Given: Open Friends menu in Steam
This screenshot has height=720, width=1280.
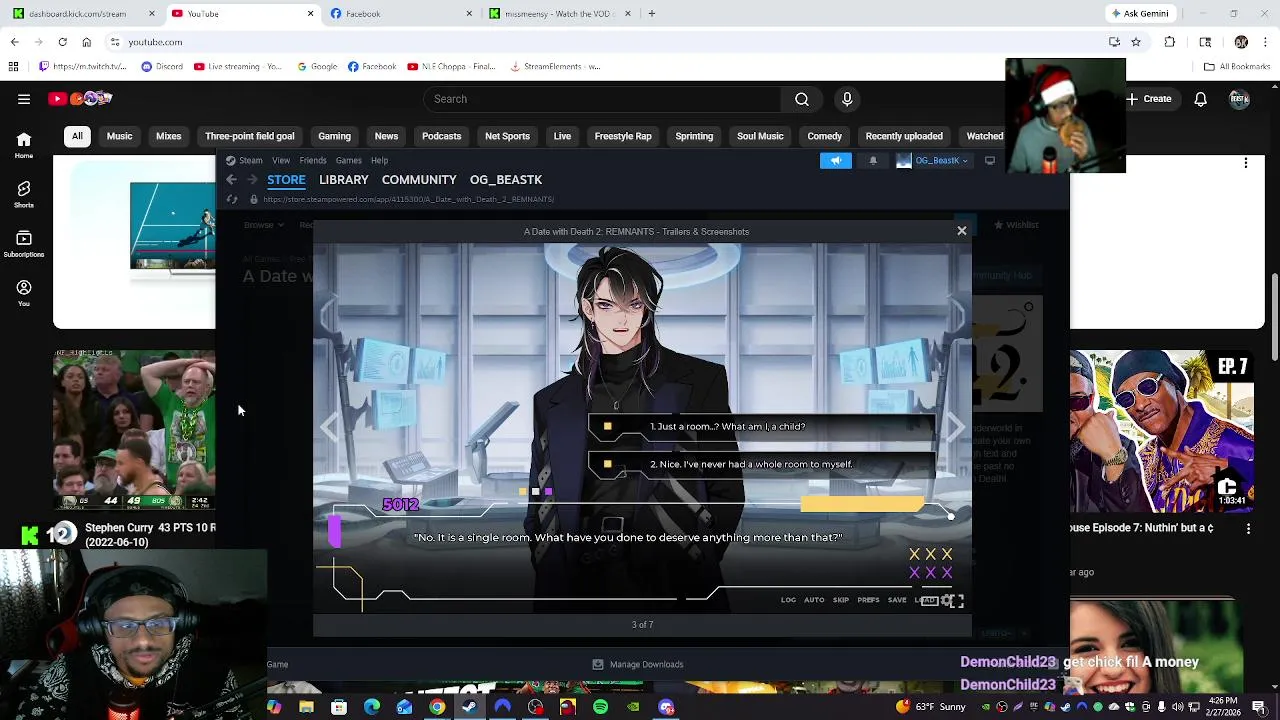Looking at the screenshot, I should click(x=313, y=160).
